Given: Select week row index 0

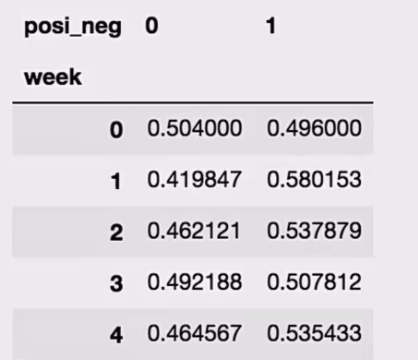Looking at the screenshot, I should coord(116,130).
